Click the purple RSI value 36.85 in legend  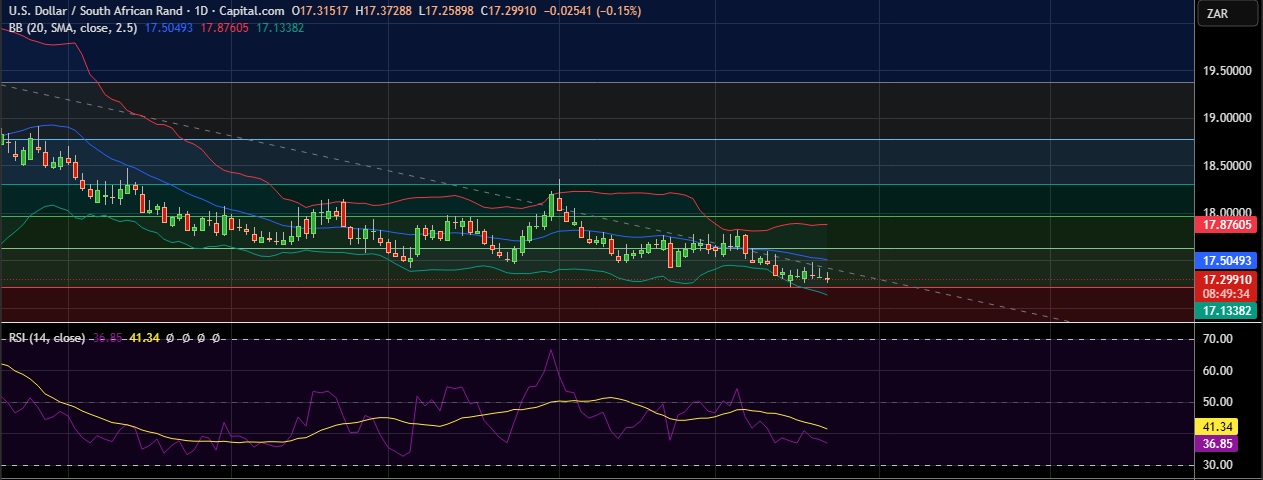coord(108,338)
